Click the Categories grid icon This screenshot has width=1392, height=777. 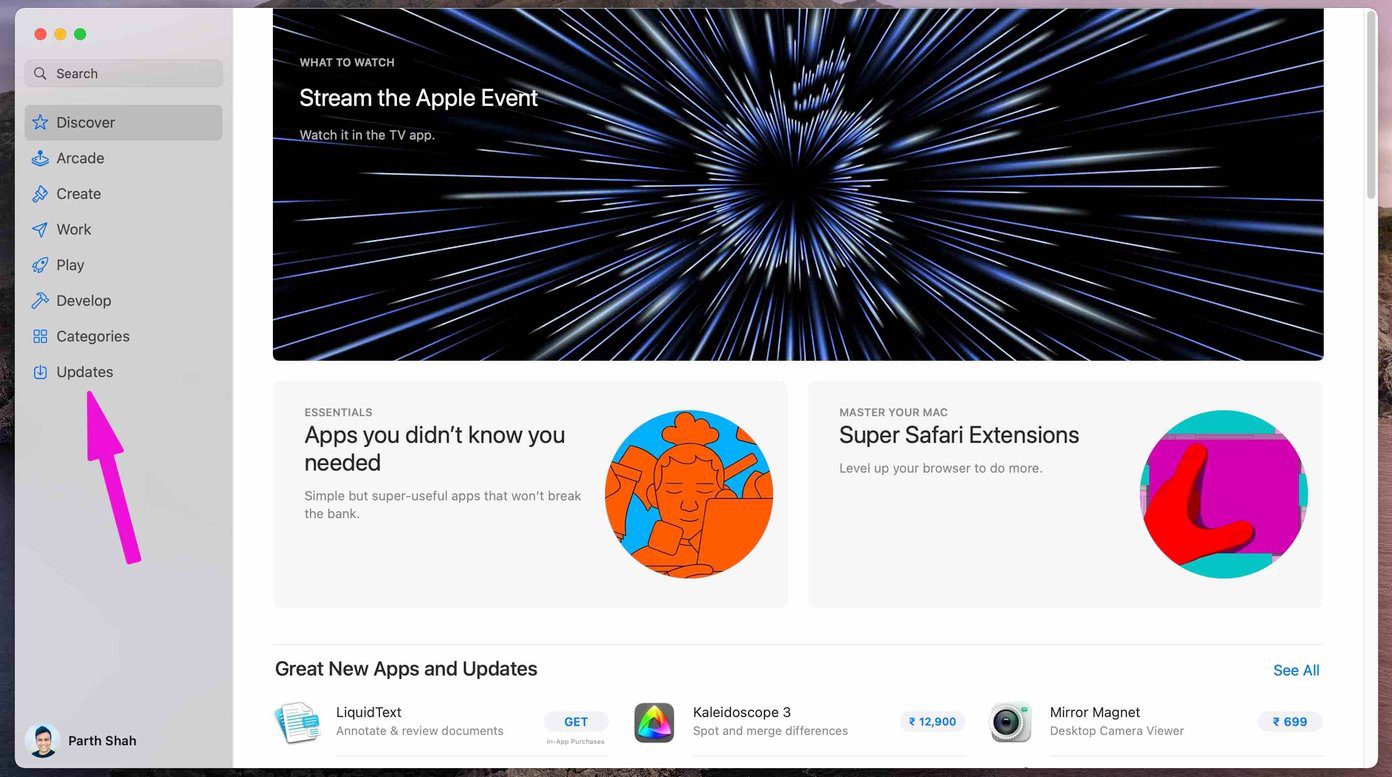(40, 336)
